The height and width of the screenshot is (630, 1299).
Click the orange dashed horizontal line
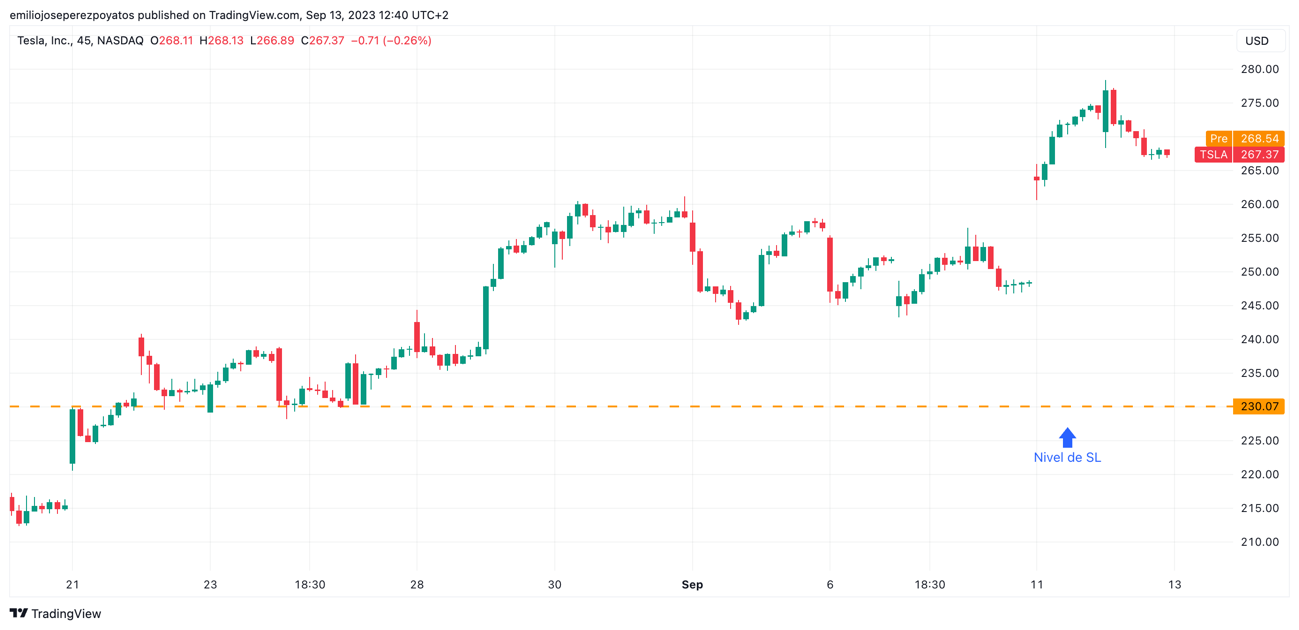(x=600, y=406)
